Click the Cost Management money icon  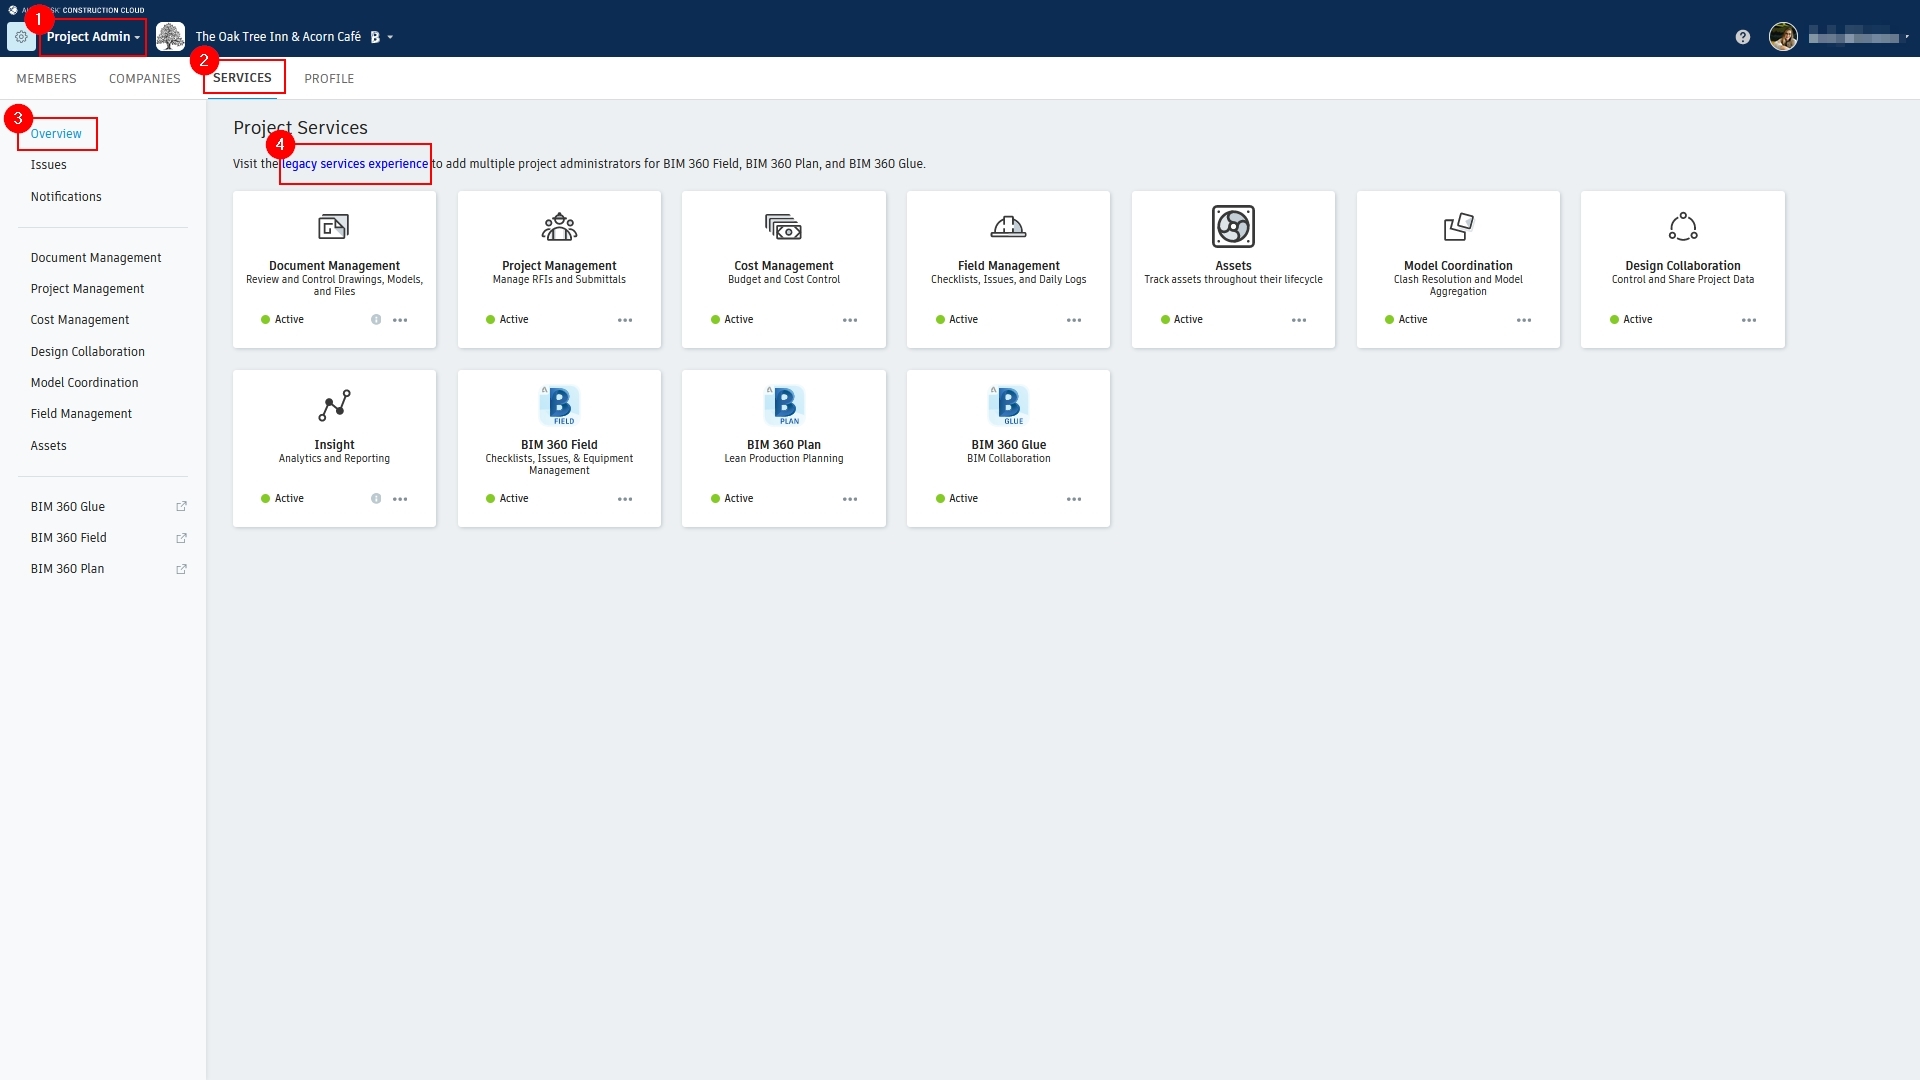(783, 227)
